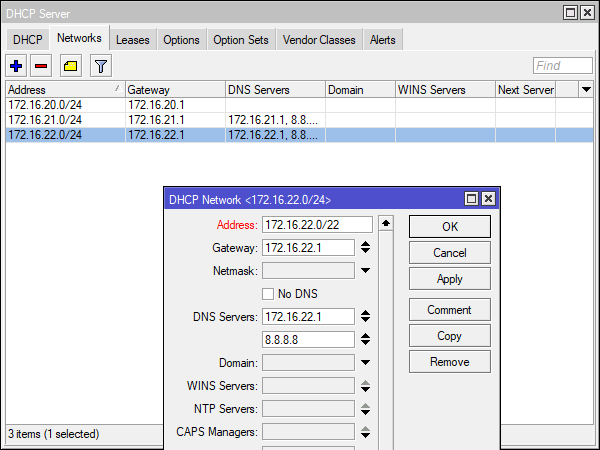Toggle the No DNS checkbox
The height and width of the screenshot is (450, 600).
pos(268,294)
